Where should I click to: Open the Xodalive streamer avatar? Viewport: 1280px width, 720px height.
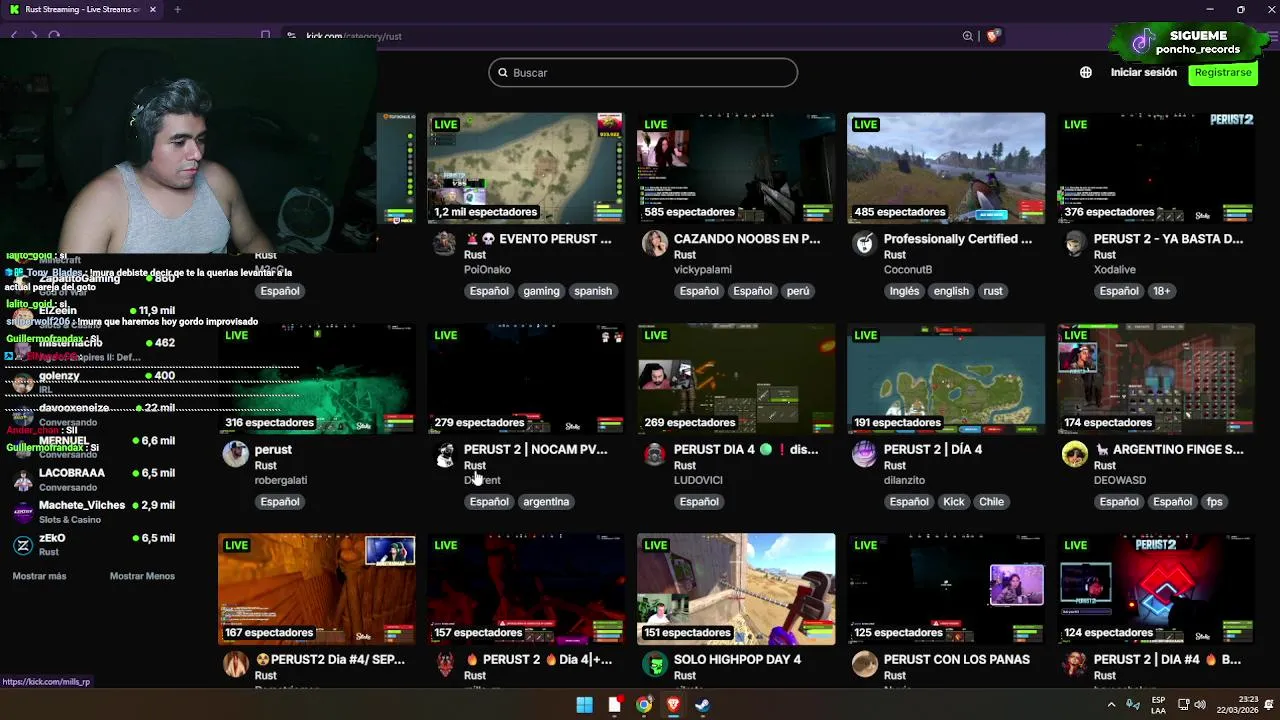(1075, 244)
